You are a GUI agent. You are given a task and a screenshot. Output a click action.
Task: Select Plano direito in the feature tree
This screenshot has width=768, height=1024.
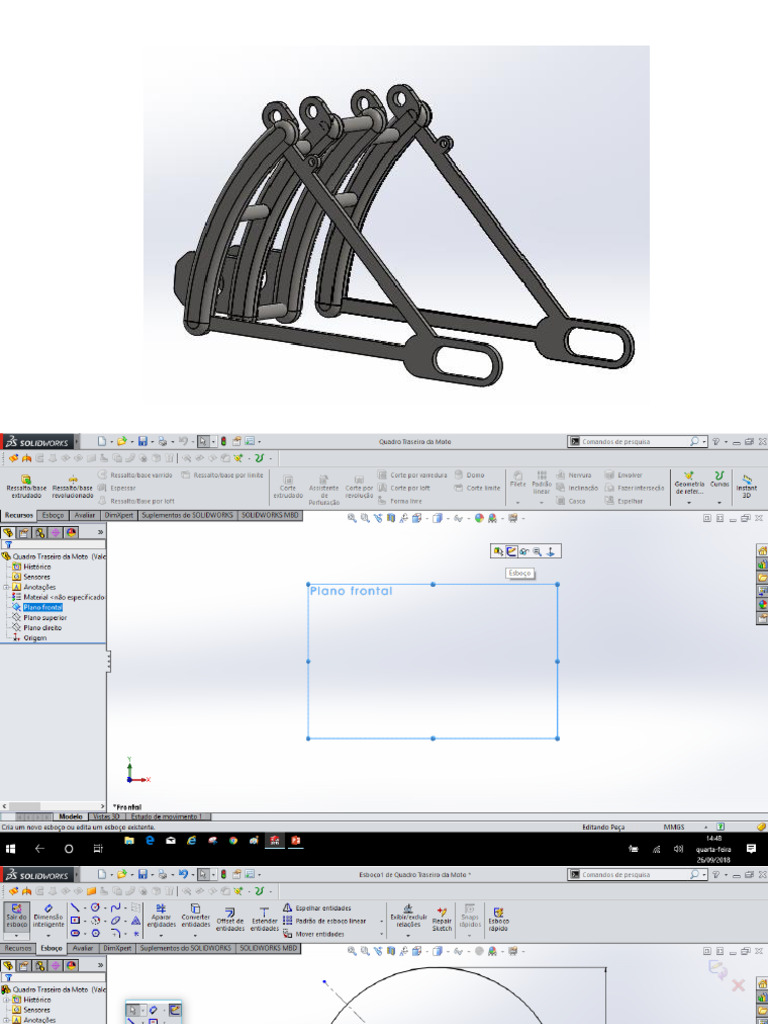click(42, 628)
